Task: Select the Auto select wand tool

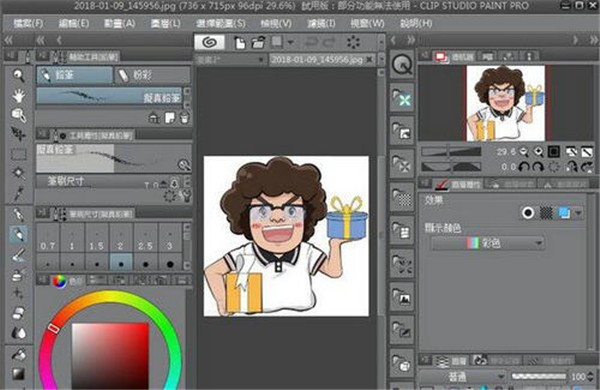Action: (18, 173)
